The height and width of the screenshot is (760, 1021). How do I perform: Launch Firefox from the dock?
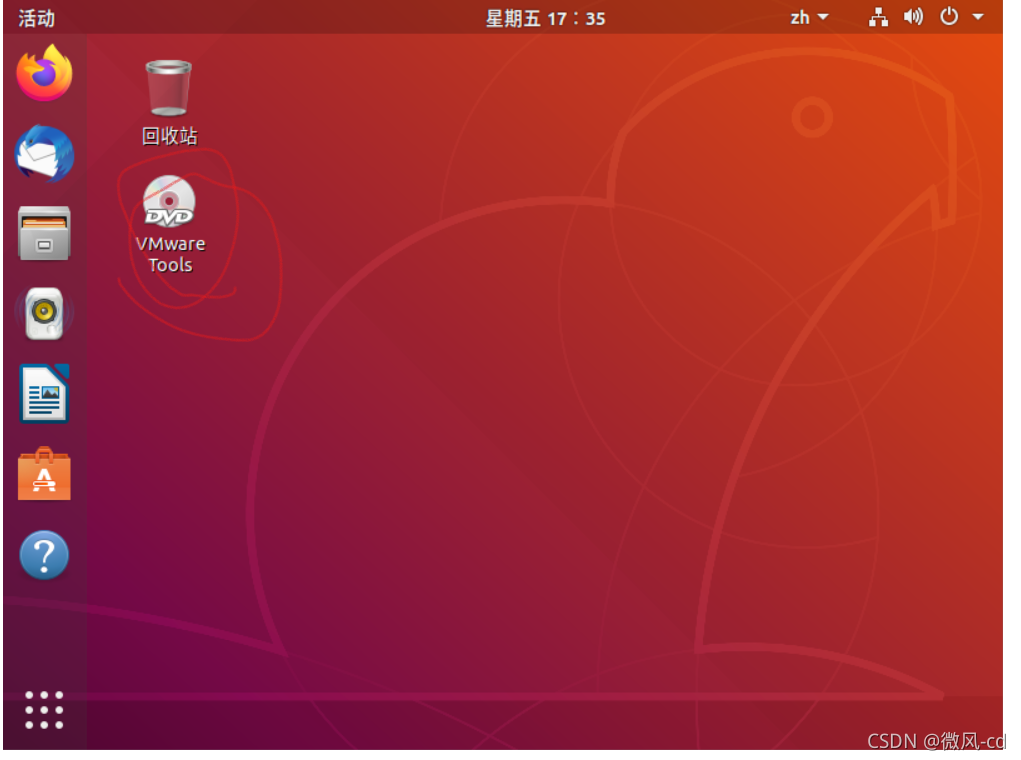[44, 73]
